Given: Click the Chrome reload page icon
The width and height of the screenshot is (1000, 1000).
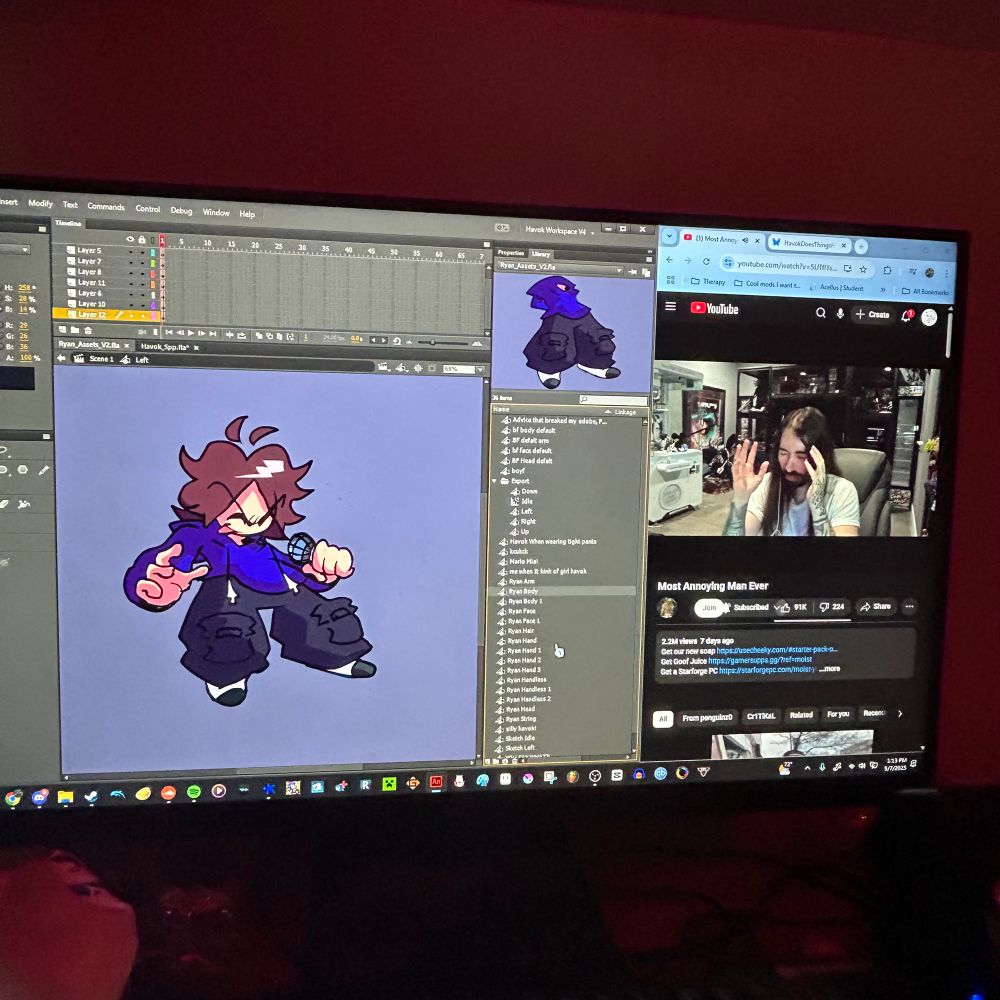Looking at the screenshot, I should [706, 261].
